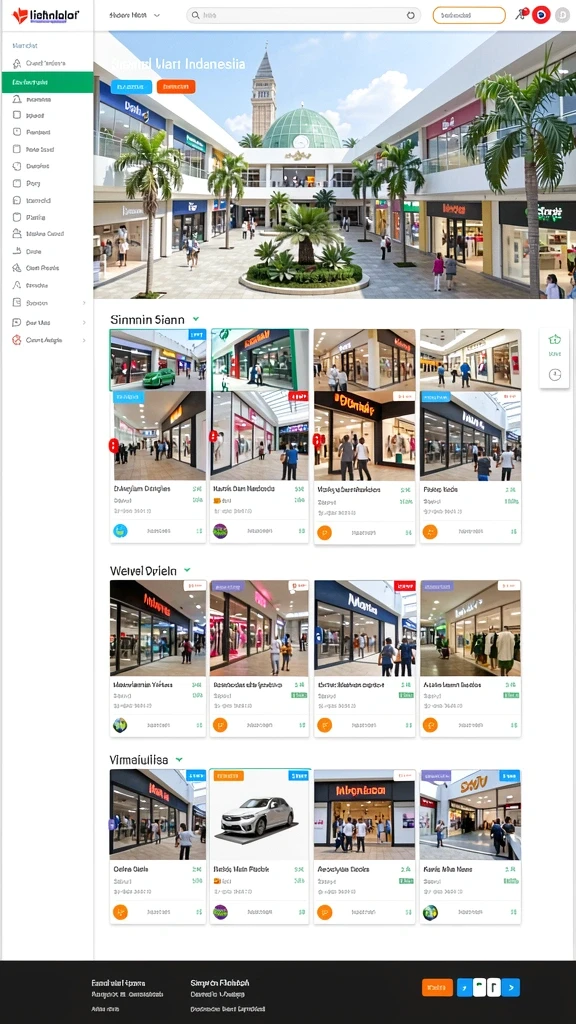Viewport: 576px width, 1024px height.
Task: Click the green house icon on right floating panel
Action: pos(554,339)
